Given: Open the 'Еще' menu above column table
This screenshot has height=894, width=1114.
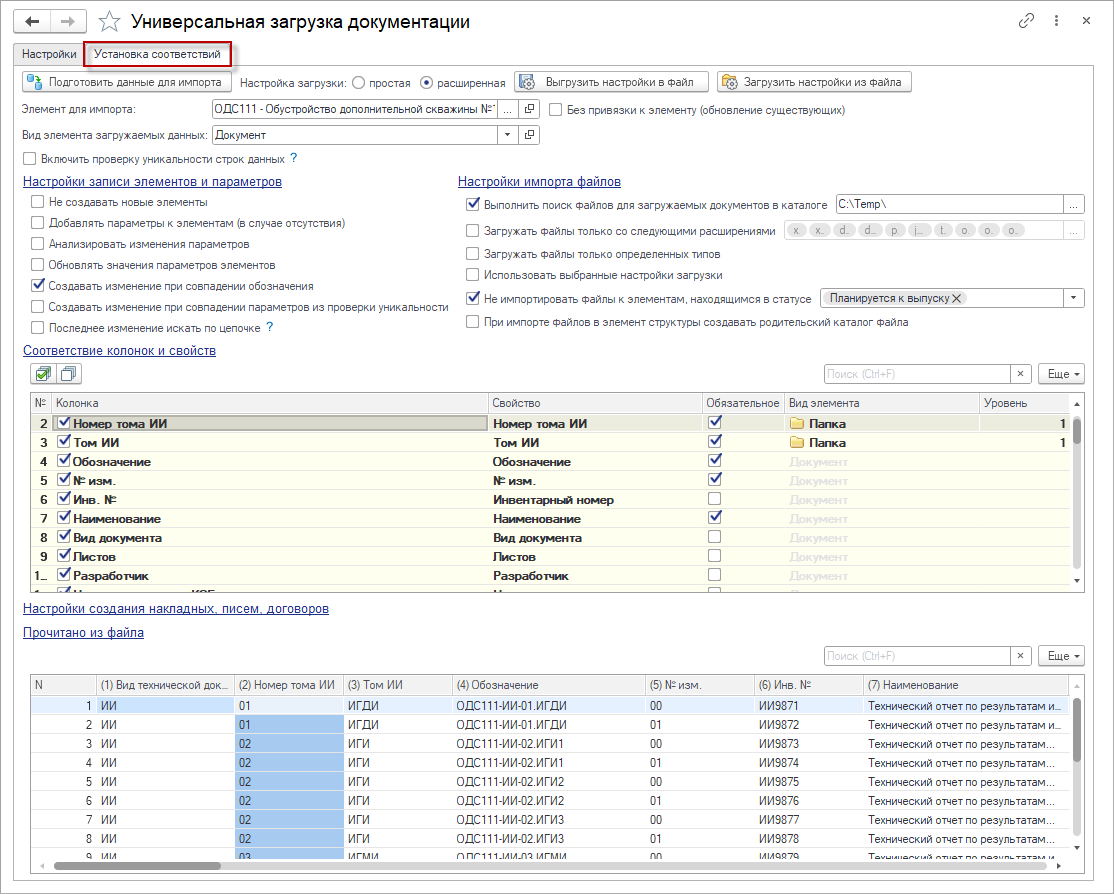Looking at the screenshot, I should pyautogui.click(x=1061, y=374).
